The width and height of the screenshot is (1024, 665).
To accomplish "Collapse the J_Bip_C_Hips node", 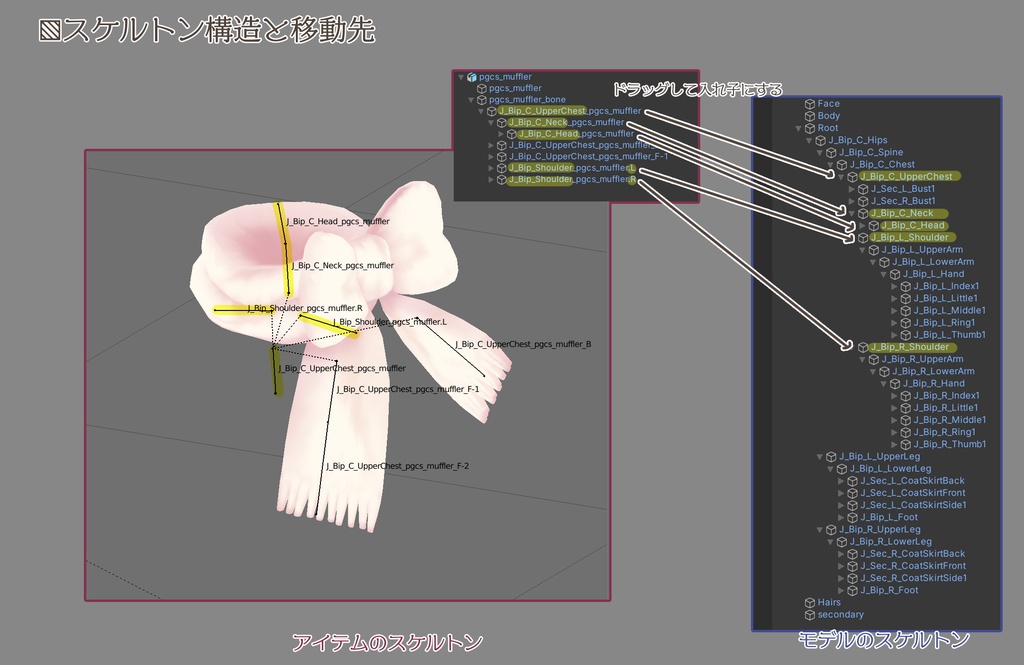I will 810,140.
